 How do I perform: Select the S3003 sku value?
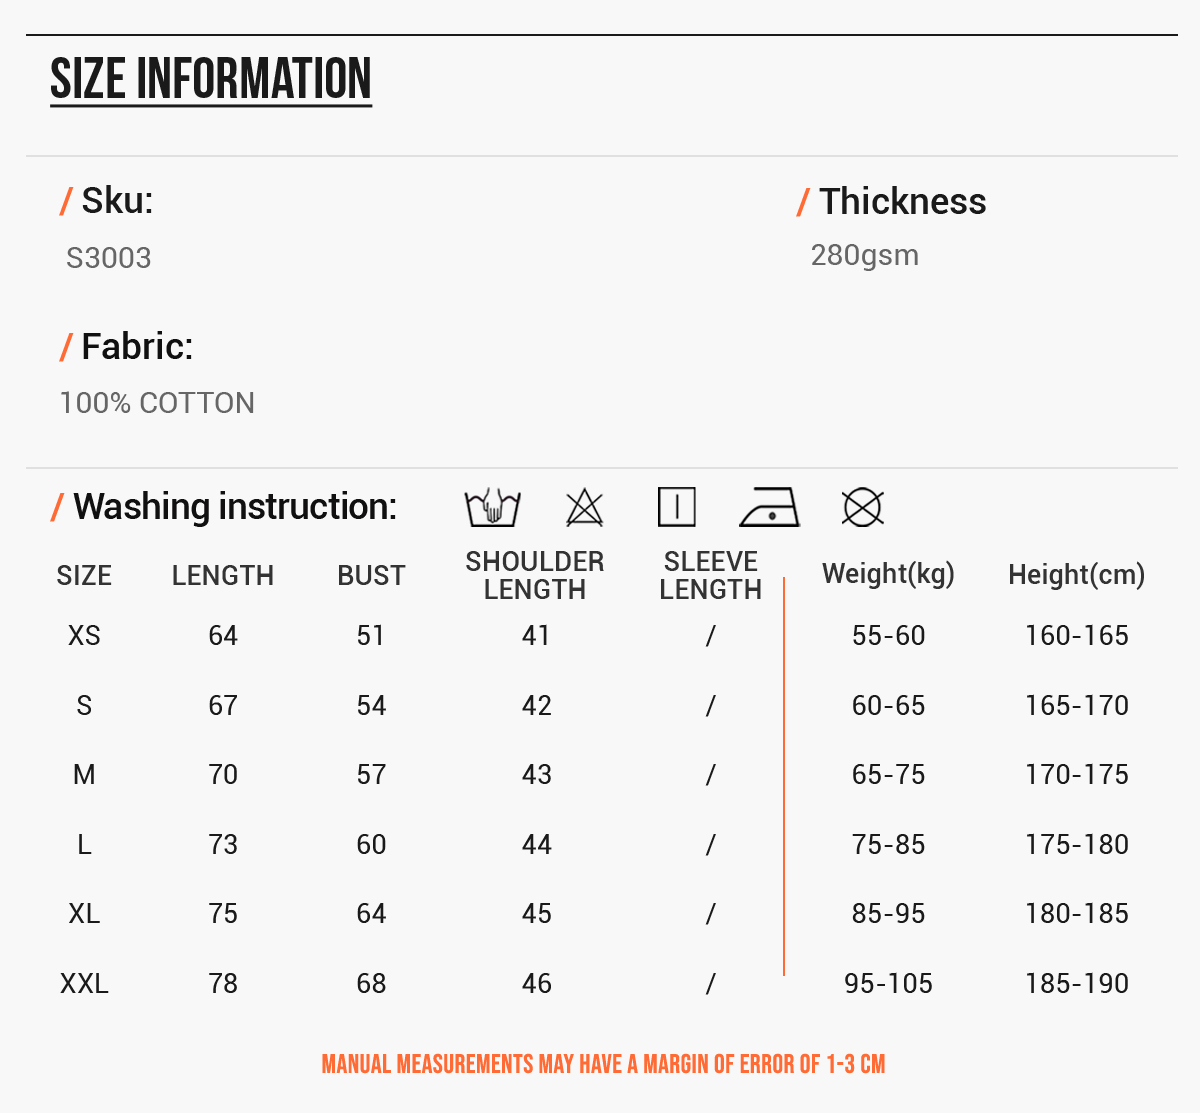click(109, 258)
